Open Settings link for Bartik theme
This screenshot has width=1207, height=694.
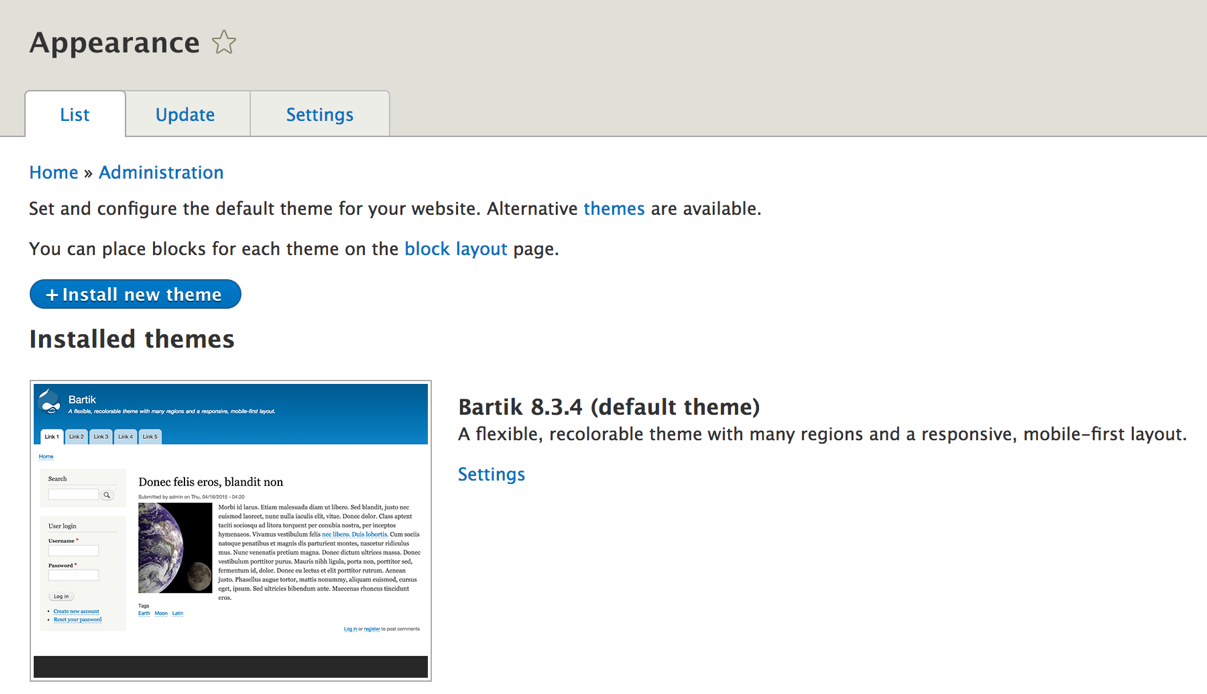(x=491, y=475)
